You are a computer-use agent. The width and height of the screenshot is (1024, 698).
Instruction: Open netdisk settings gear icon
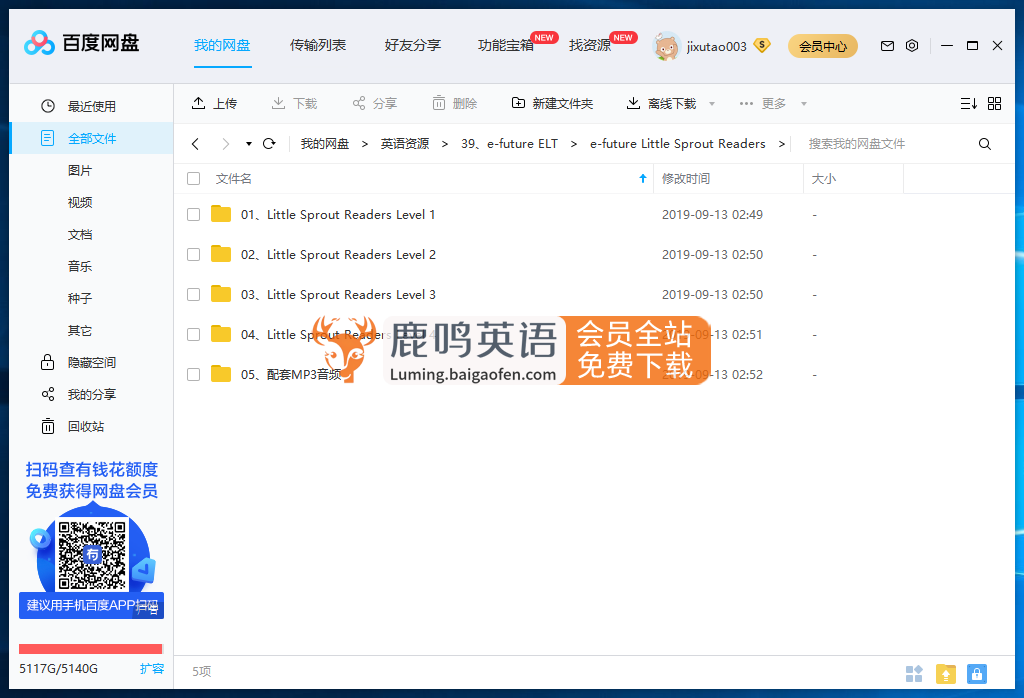[x=911, y=45]
